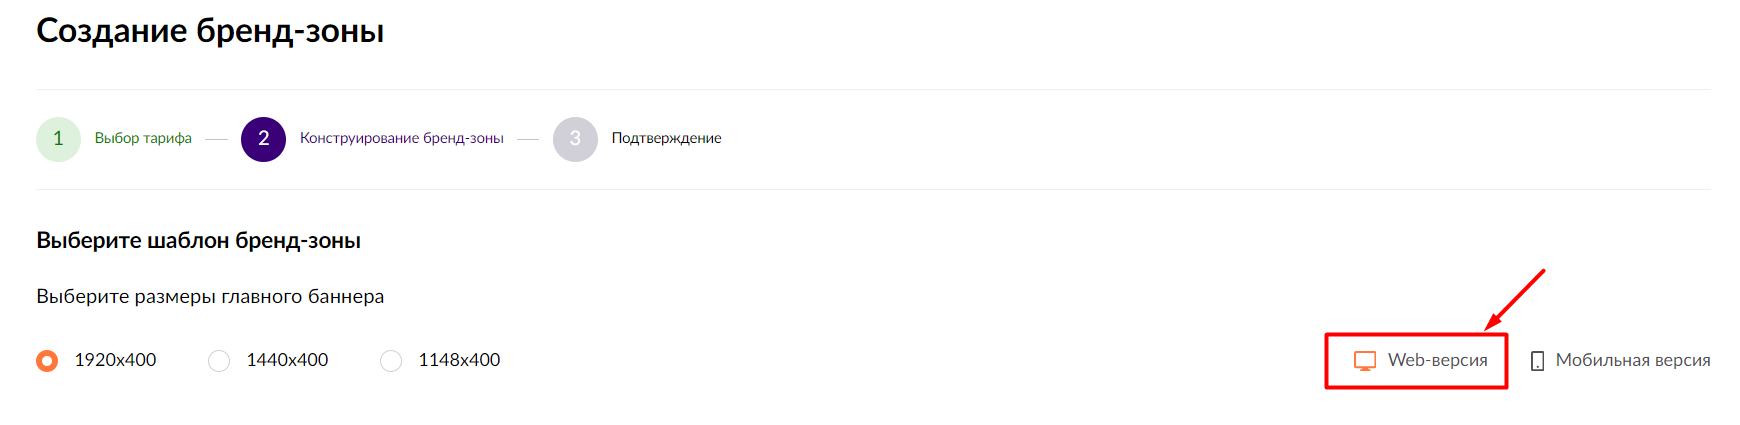This screenshot has height=425, width=1740.
Task: Select the 1440x400 radio button
Action: 219,361
